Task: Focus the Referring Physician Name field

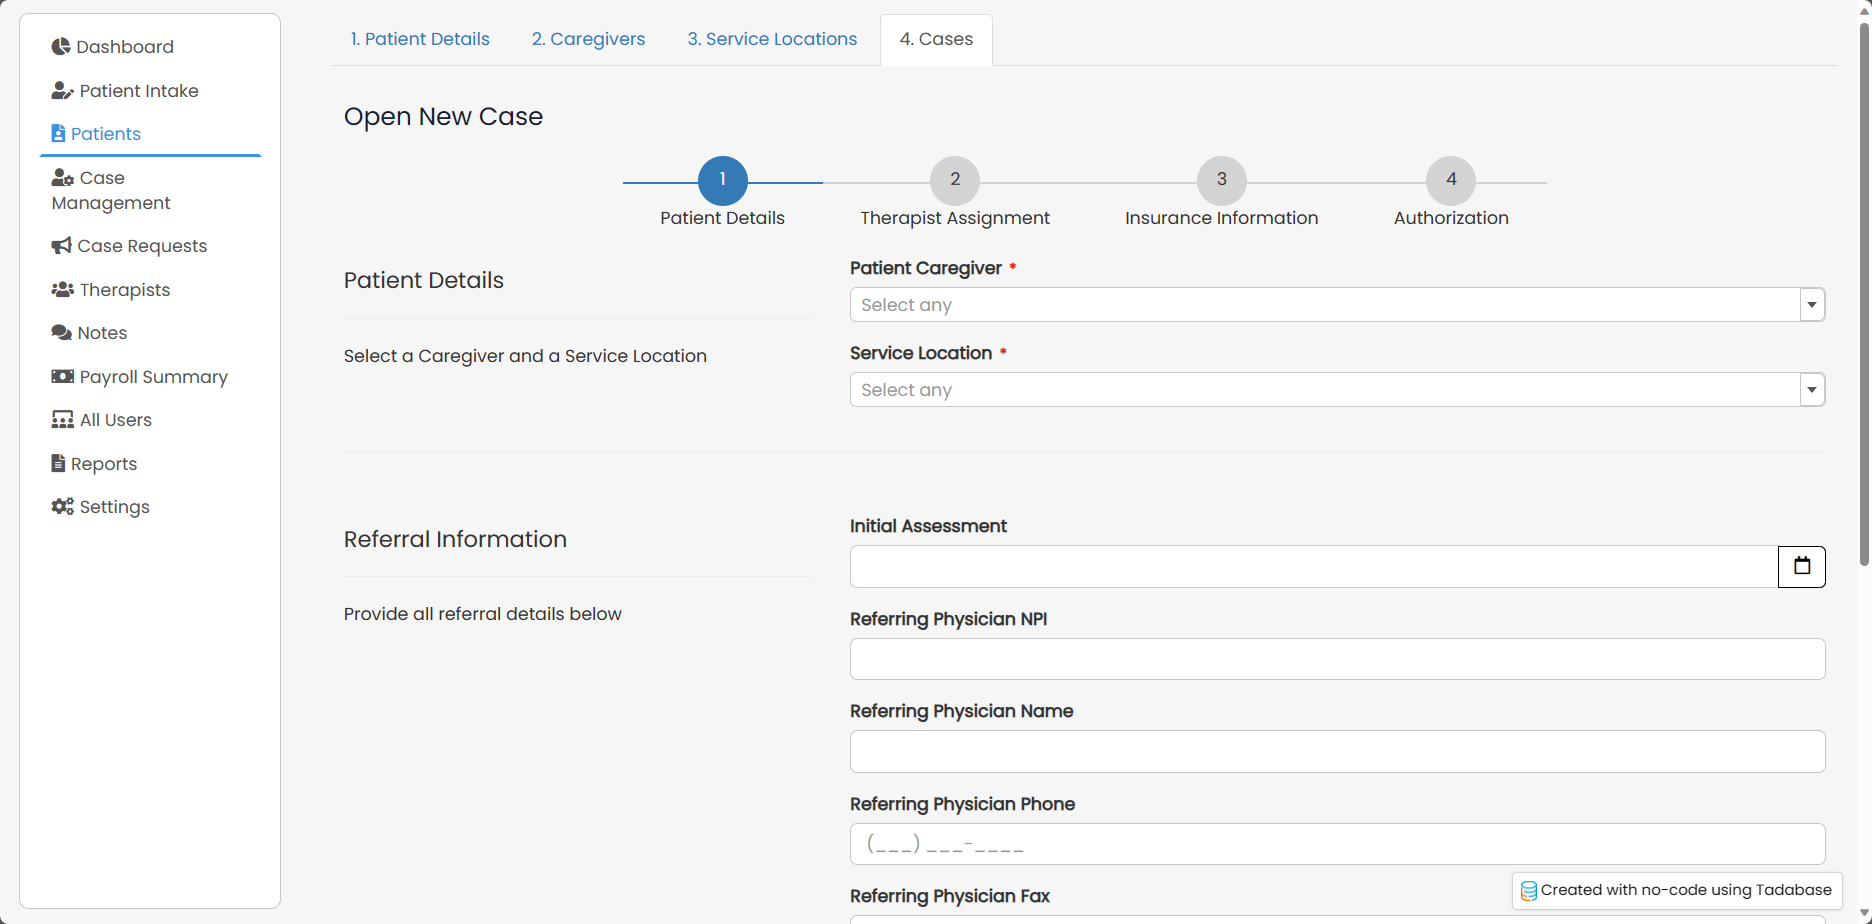Action: (1337, 751)
